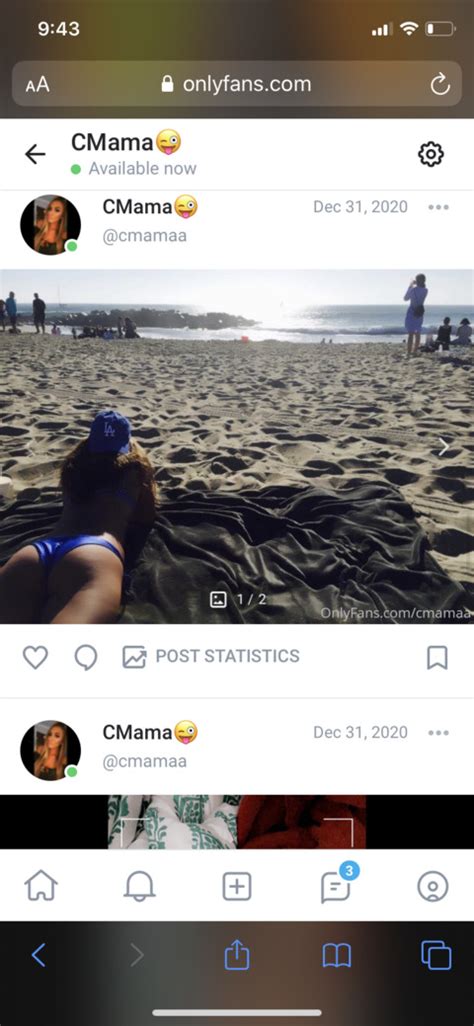Tap the back arrow beside CMama header
Image resolution: width=474 pixels, height=1026 pixels.
[x=35, y=154]
